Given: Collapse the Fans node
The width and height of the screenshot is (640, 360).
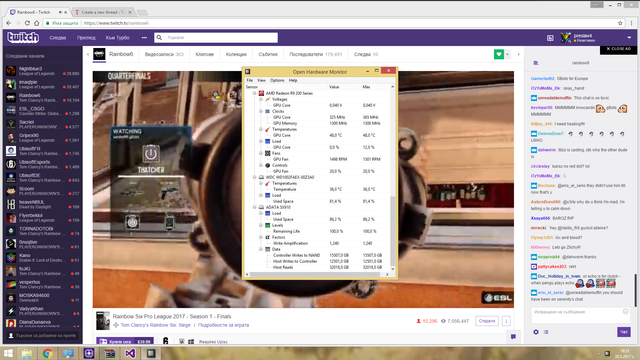Looking at the screenshot, I should 261,153.
